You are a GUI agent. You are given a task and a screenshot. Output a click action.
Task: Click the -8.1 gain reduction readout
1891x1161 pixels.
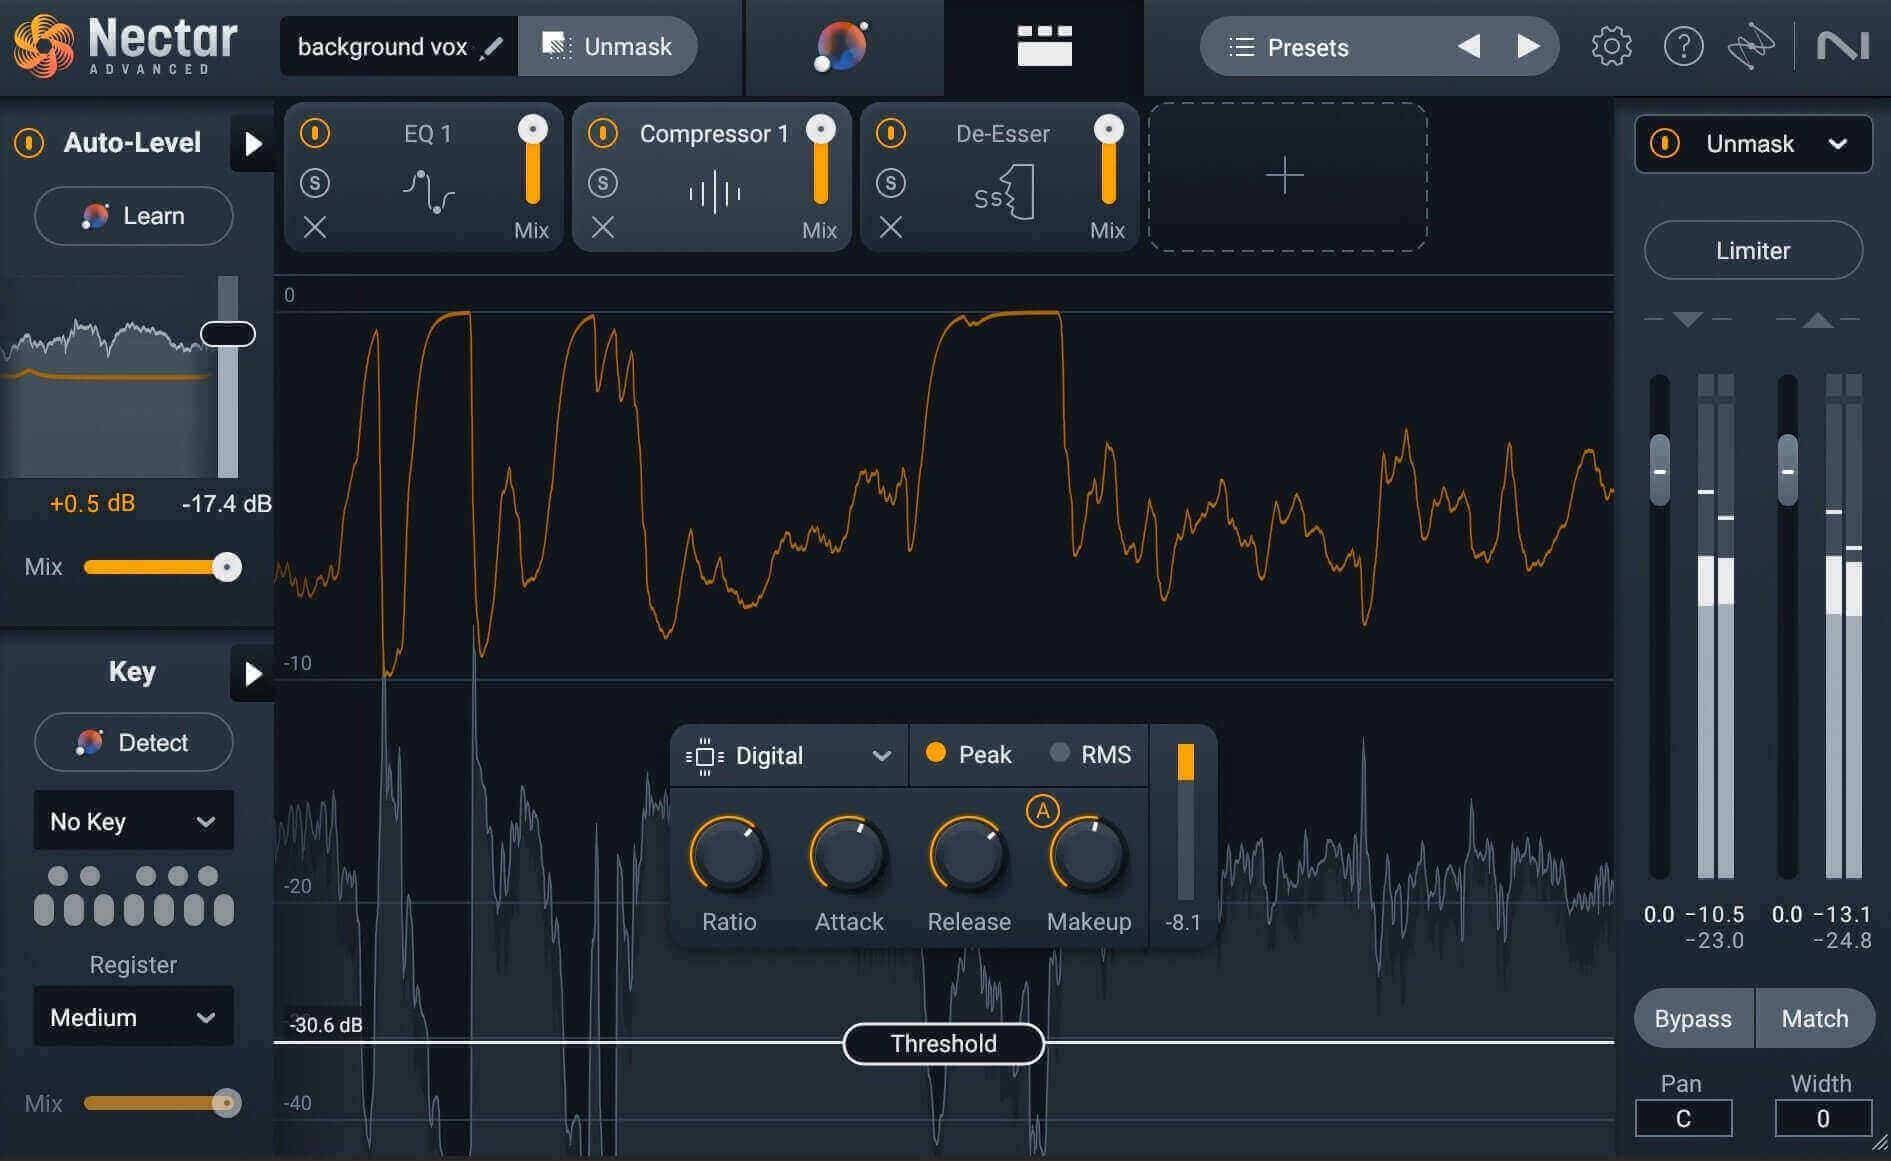(1183, 922)
